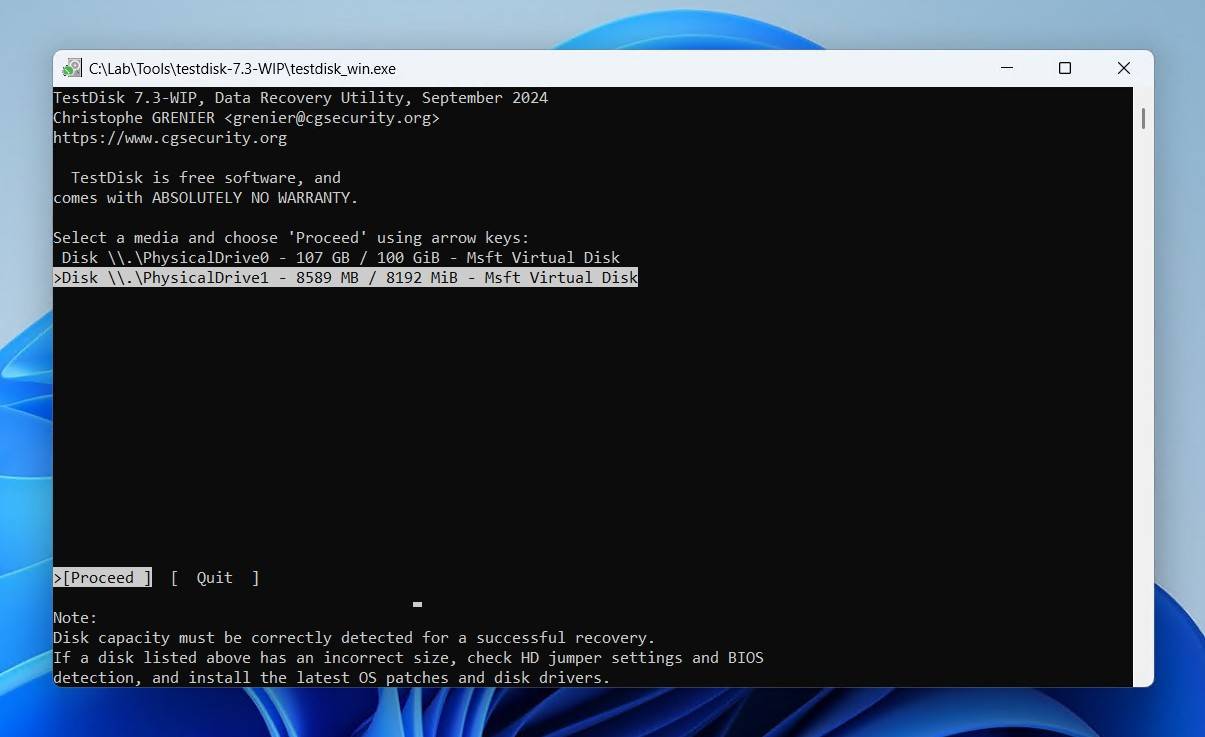Screen dimensions: 1205x737
Task: Close the TestDisk console window
Action: 1124,68
